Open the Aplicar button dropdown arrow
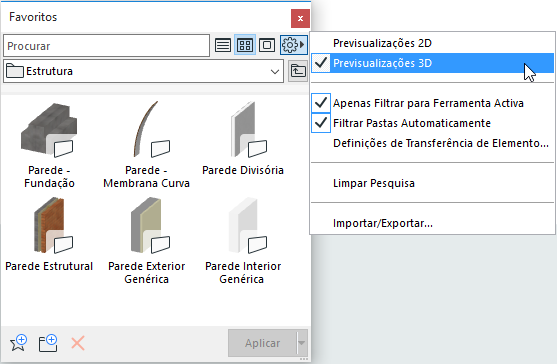Image resolution: width=557 pixels, height=364 pixels. [302, 343]
